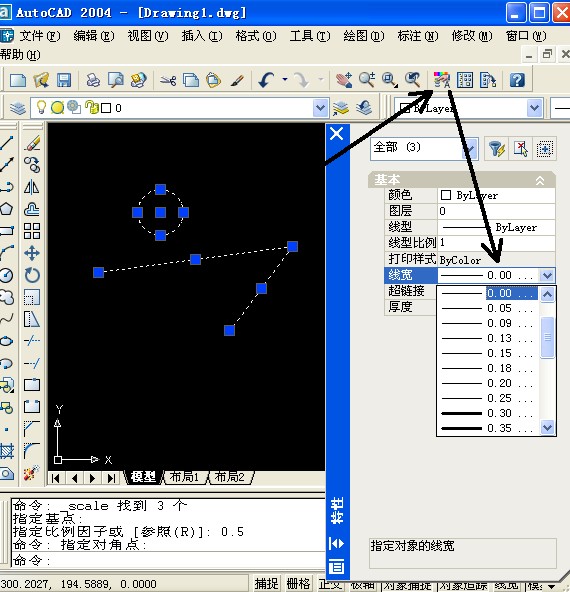Image resolution: width=570 pixels, height=592 pixels.
Task: Click the 线型比例 value field
Action: tap(496, 243)
